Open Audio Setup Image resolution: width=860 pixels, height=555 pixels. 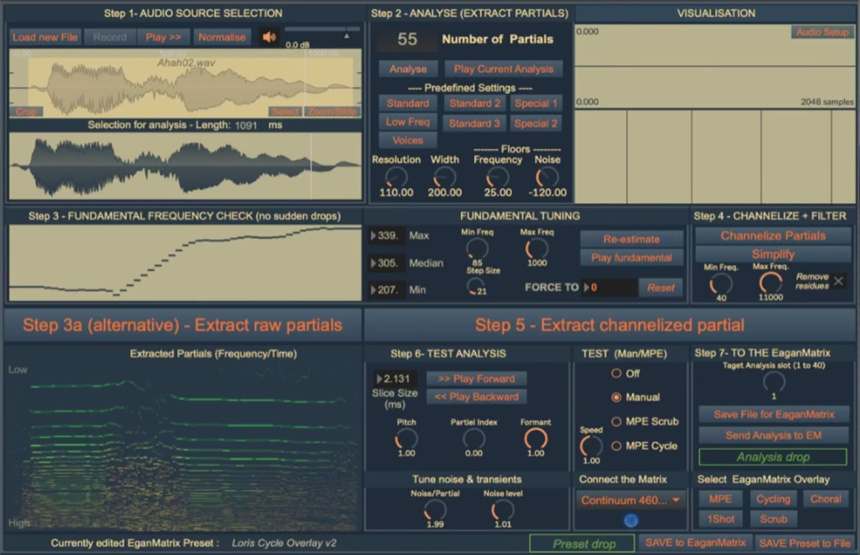click(822, 32)
